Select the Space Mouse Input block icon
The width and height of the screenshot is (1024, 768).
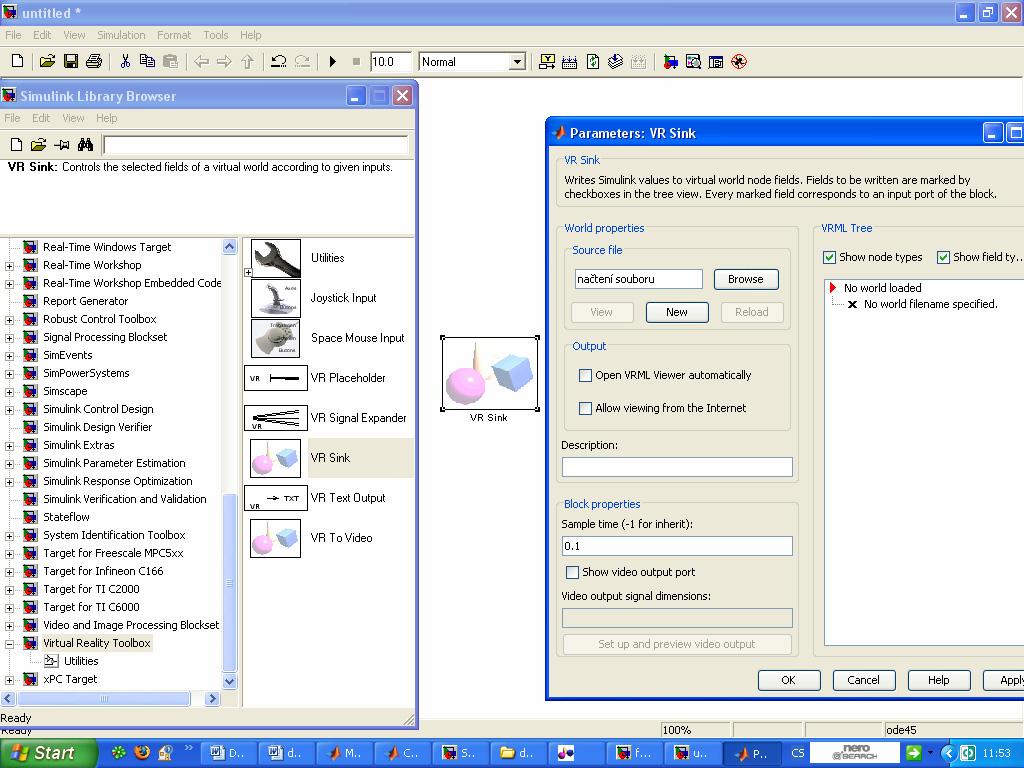point(276,338)
